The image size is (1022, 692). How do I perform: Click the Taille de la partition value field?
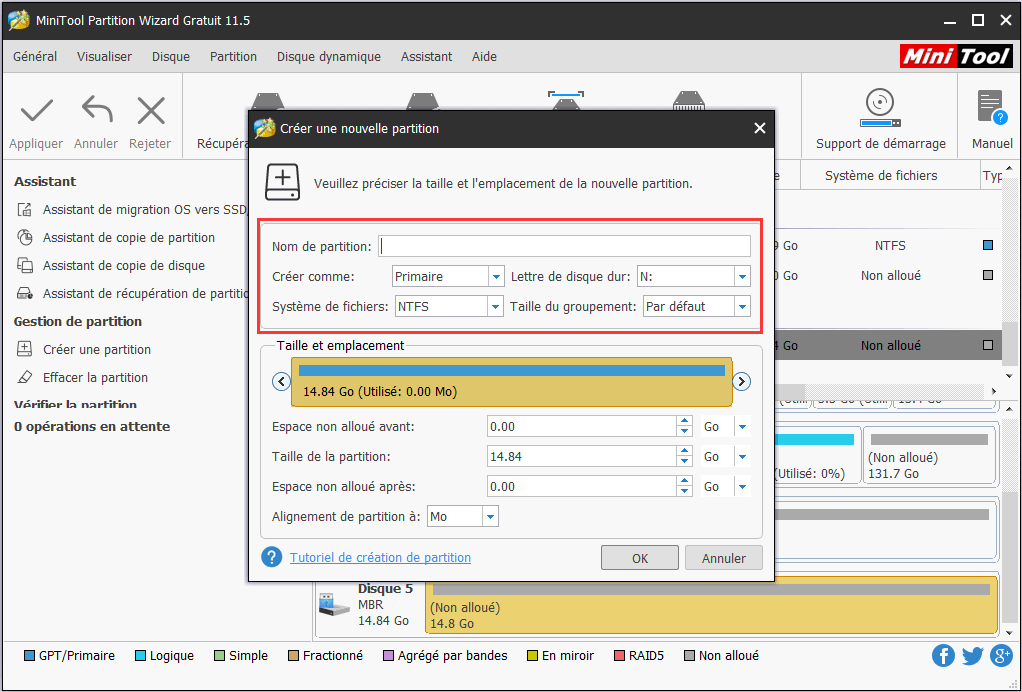point(582,457)
